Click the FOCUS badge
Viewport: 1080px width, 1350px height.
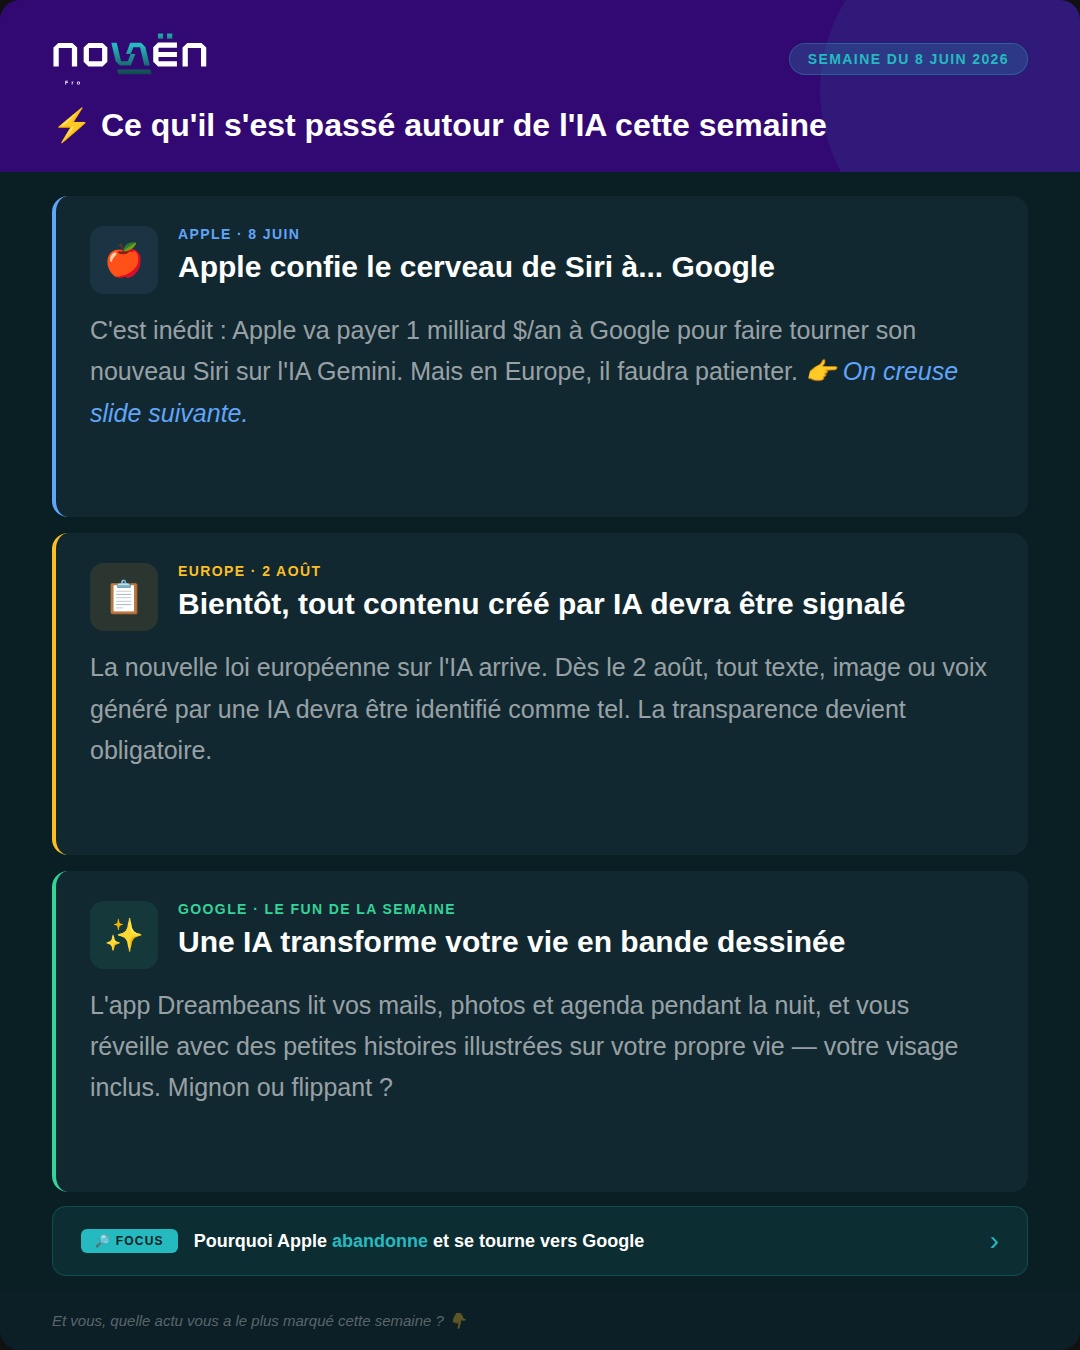[129, 1241]
